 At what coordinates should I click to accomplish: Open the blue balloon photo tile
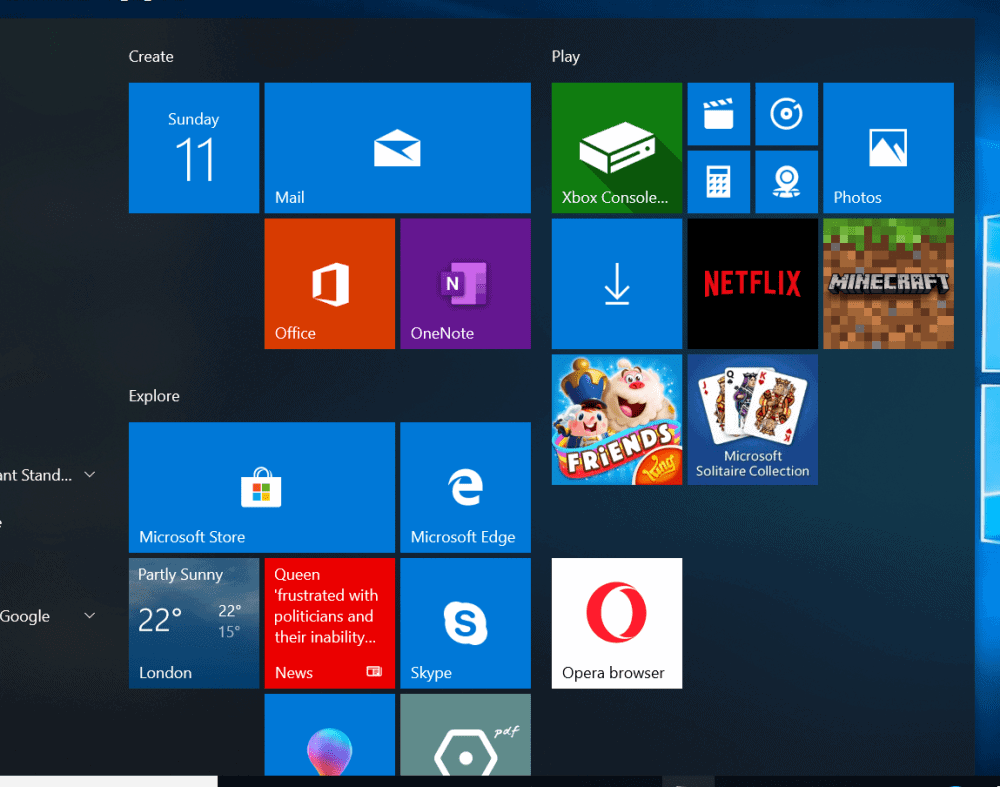tap(329, 740)
